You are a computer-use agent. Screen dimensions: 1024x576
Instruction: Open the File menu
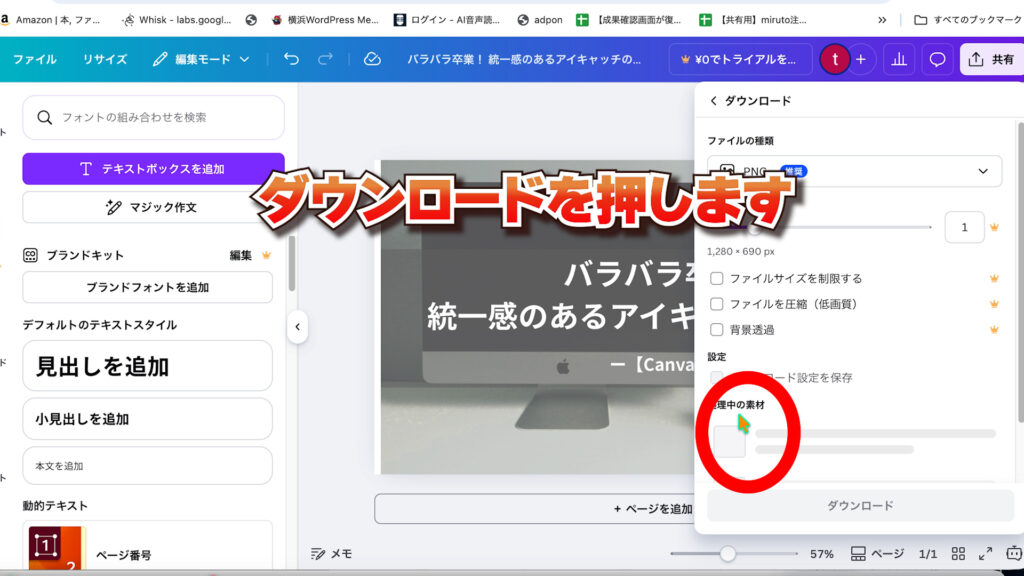coord(34,59)
